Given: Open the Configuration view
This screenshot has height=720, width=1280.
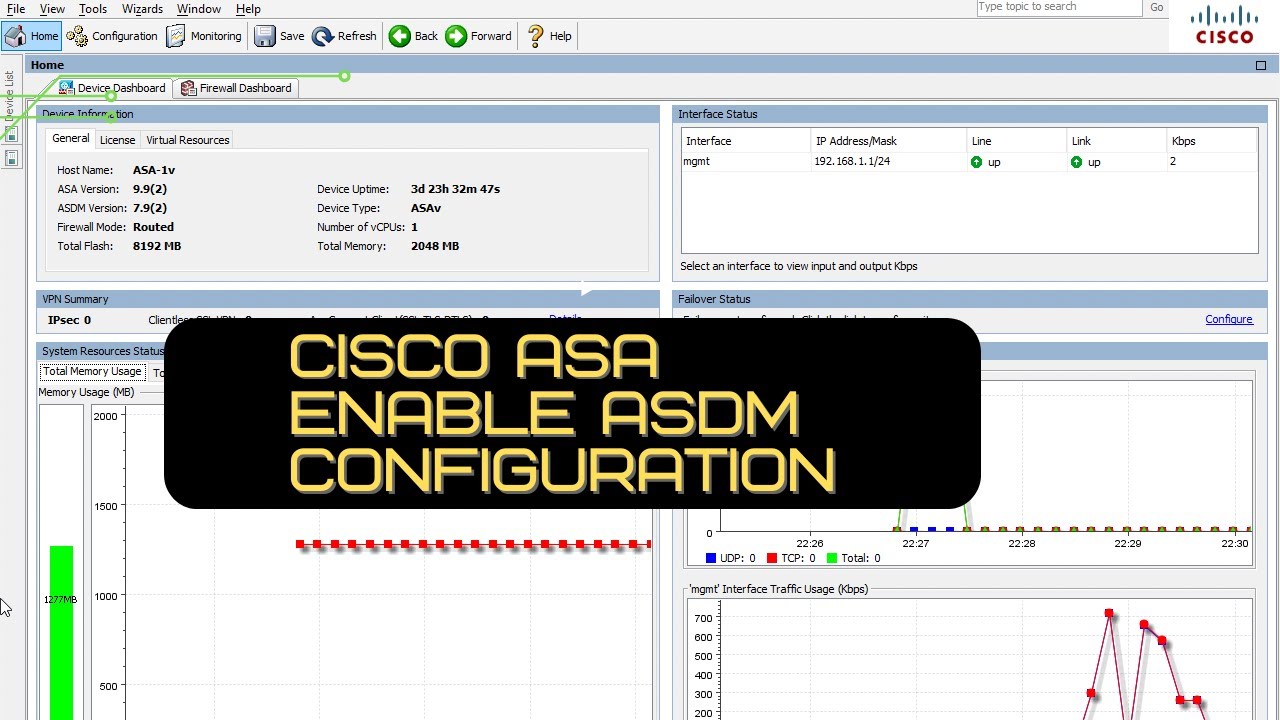Looking at the screenshot, I should [x=112, y=36].
